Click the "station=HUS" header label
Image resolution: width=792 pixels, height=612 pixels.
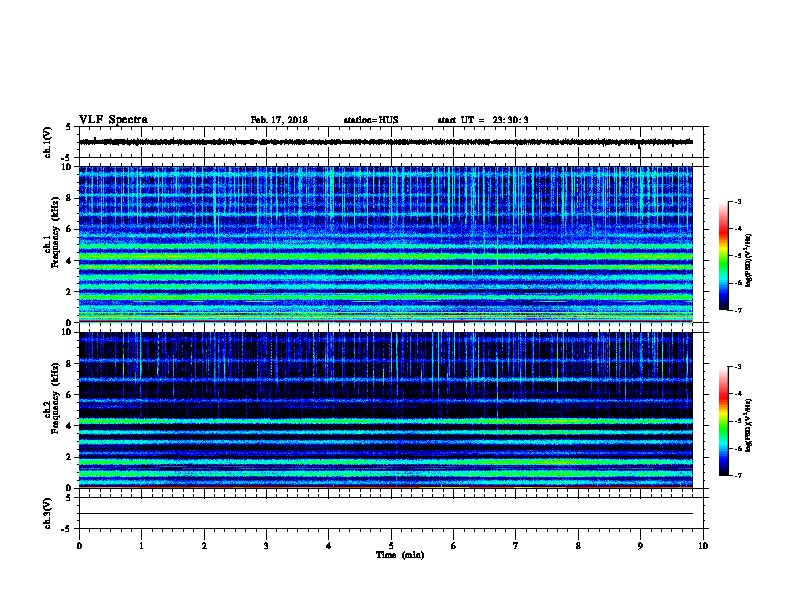click(371, 120)
